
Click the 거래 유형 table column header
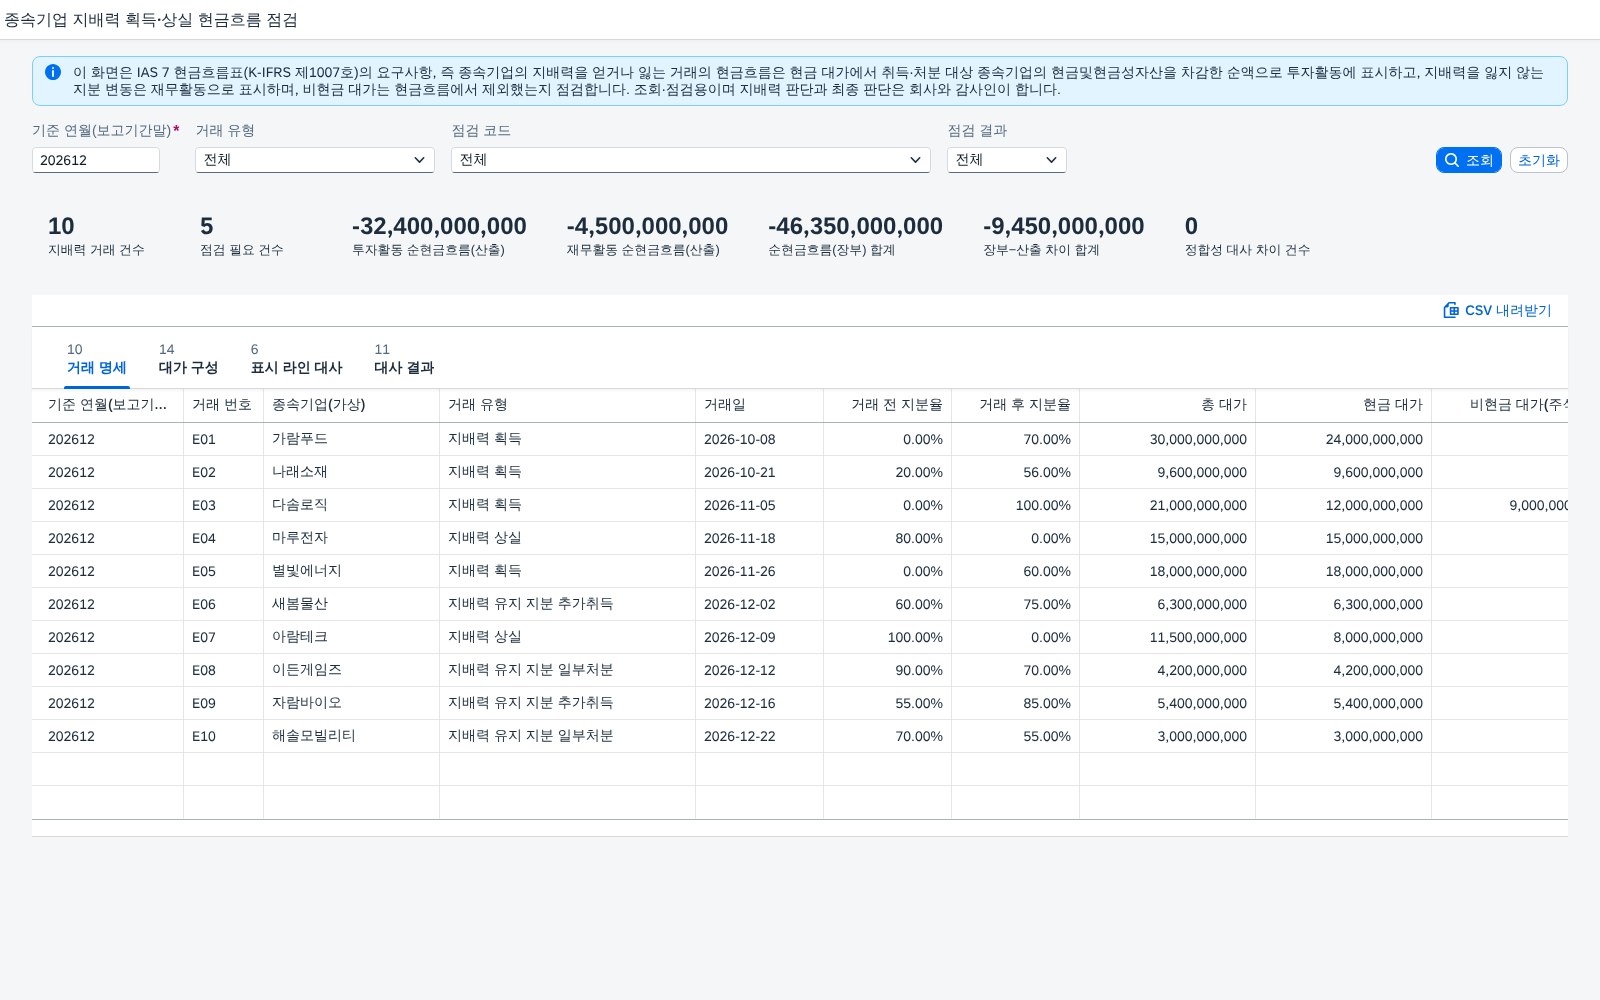point(567,405)
